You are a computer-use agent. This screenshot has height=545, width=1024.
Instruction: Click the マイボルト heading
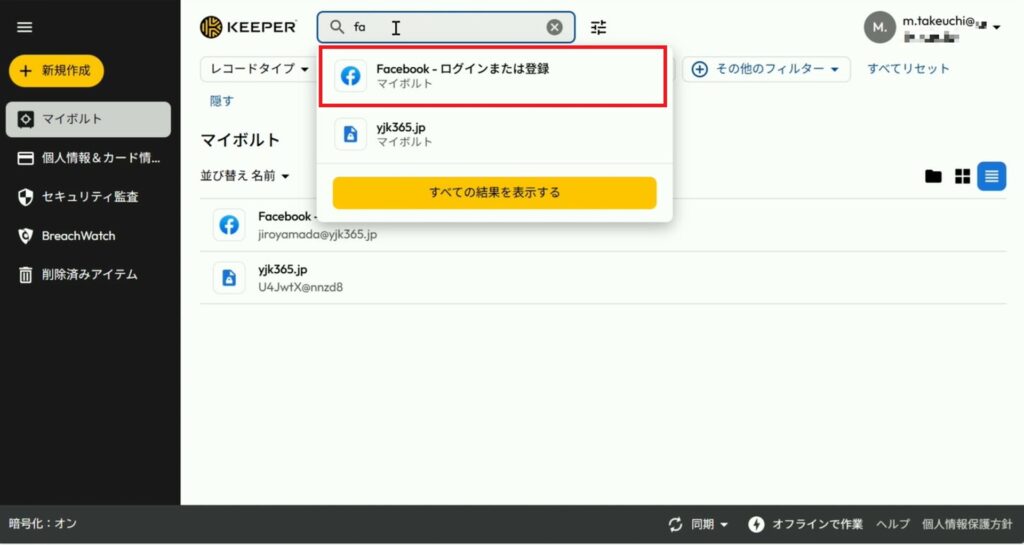point(240,140)
